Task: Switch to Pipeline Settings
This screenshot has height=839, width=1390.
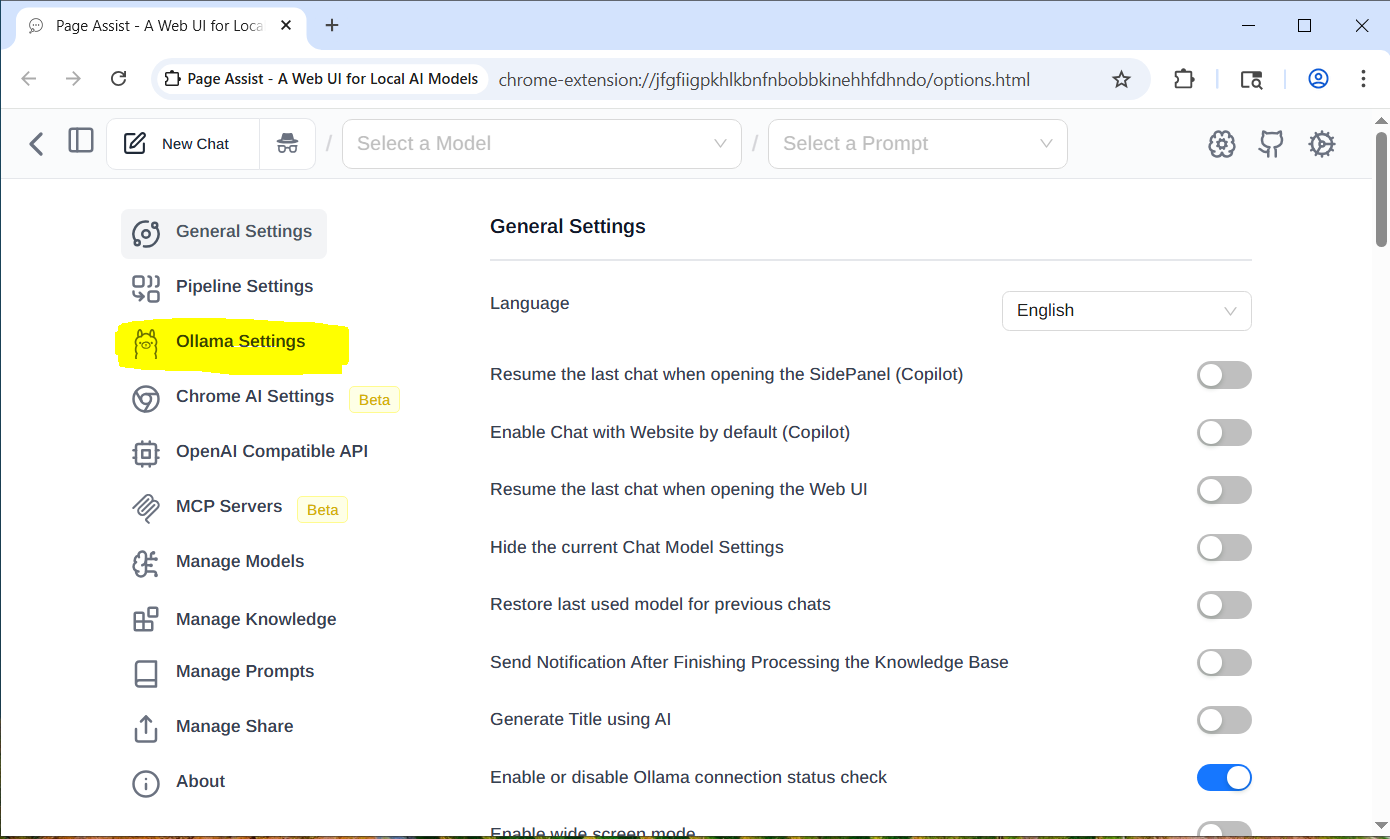Action: (x=244, y=286)
